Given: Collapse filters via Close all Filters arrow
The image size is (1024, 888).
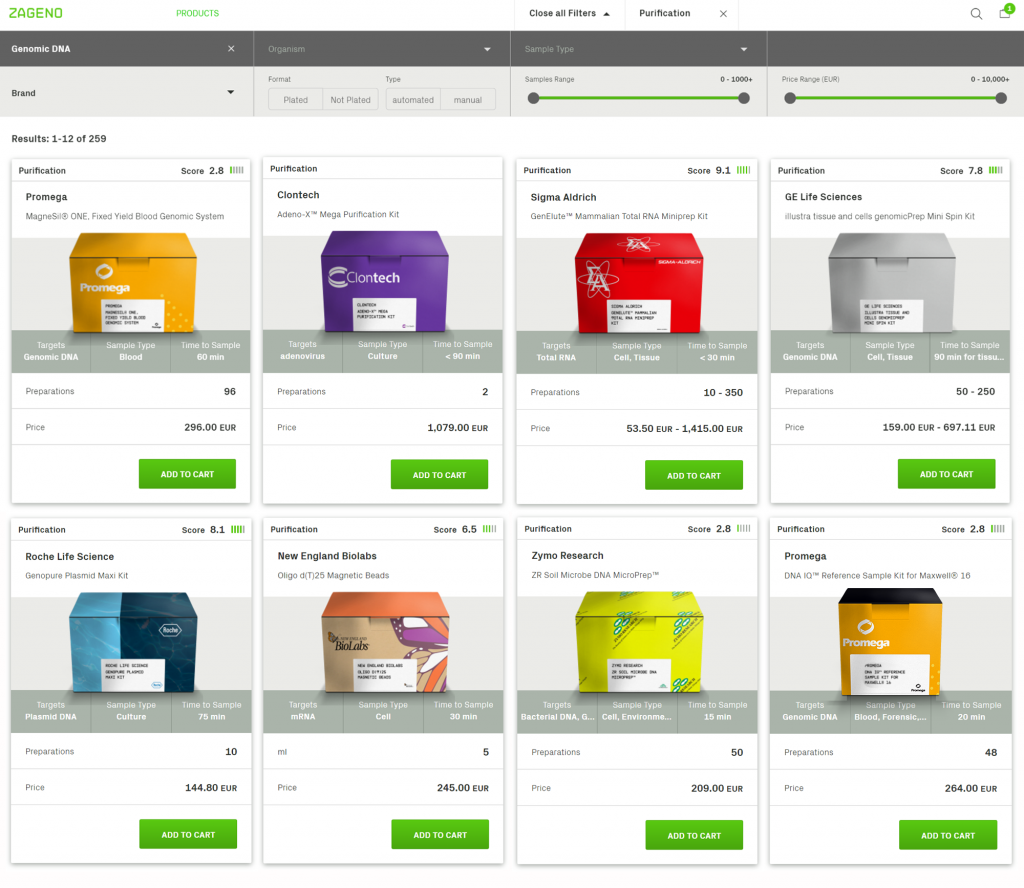Looking at the screenshot, I should (606, 14).
